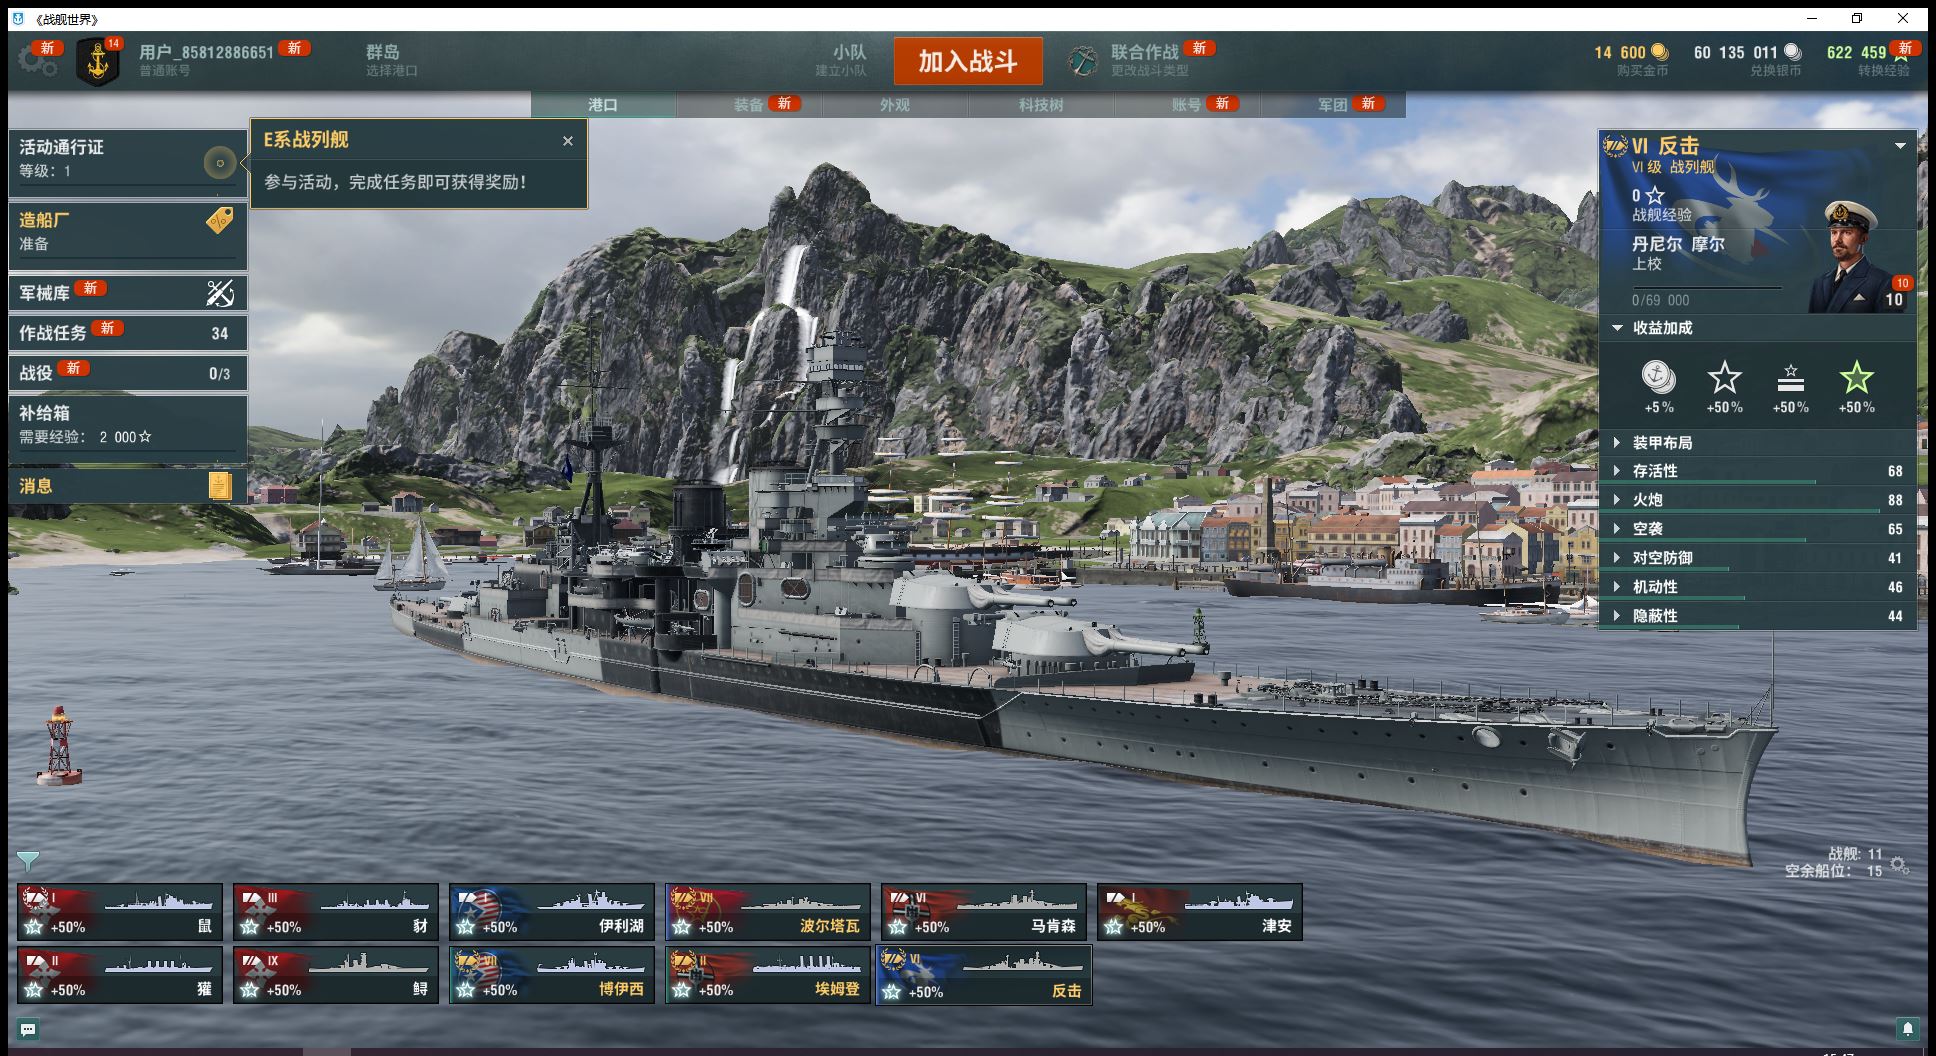Image resolution: width=1936 pixels, height=1056 pixels.
Task: Open the 军械库 armory panel
Action: tap(127, 292)
